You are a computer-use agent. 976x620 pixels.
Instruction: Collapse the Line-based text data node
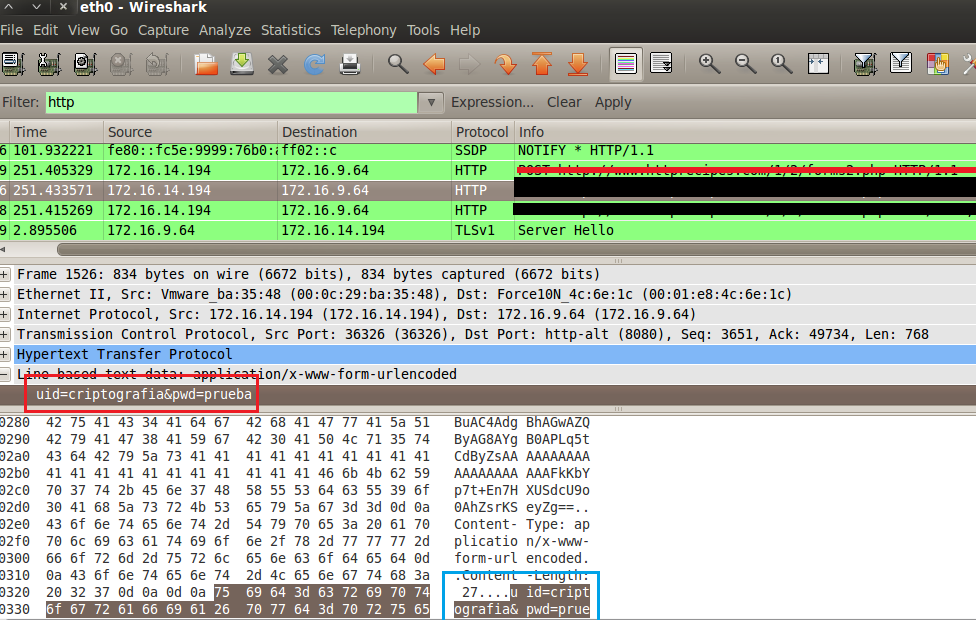(5, 374)
